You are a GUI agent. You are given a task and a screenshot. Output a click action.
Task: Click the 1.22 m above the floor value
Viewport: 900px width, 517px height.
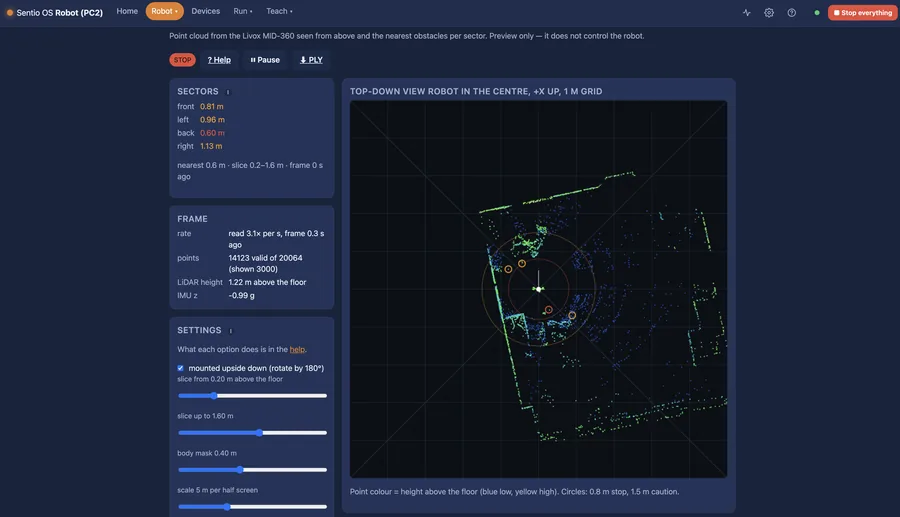[267, 282]
